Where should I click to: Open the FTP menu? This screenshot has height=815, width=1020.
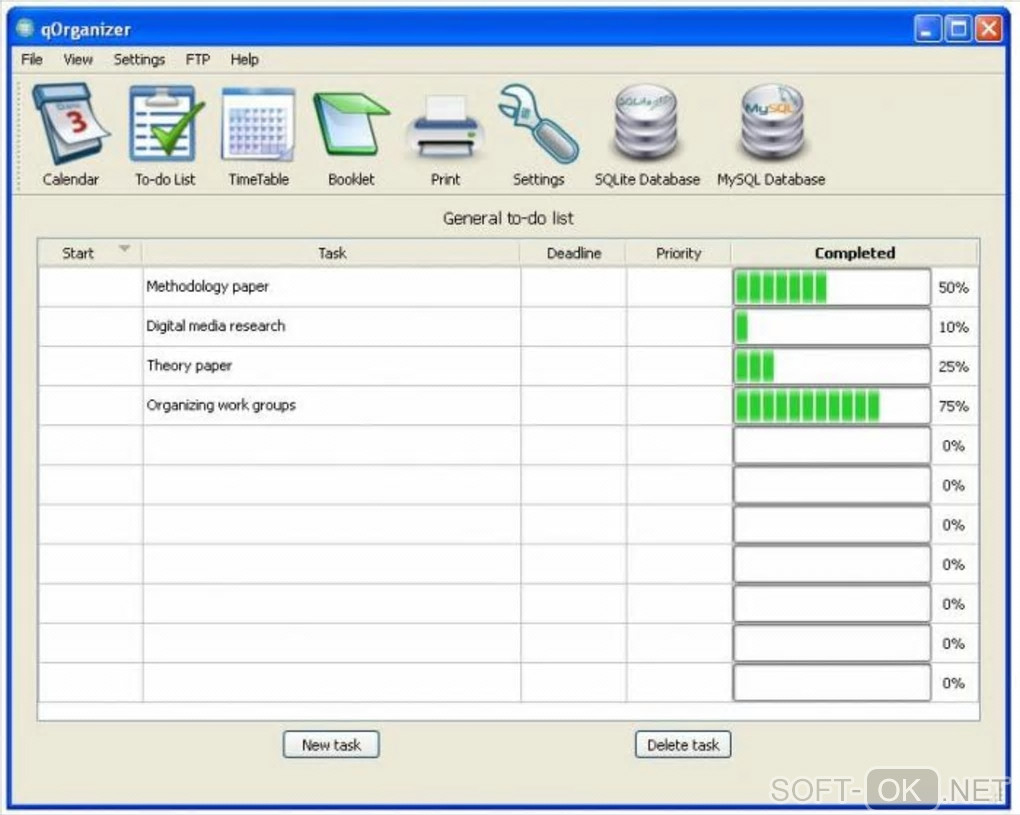click(198, 60)
